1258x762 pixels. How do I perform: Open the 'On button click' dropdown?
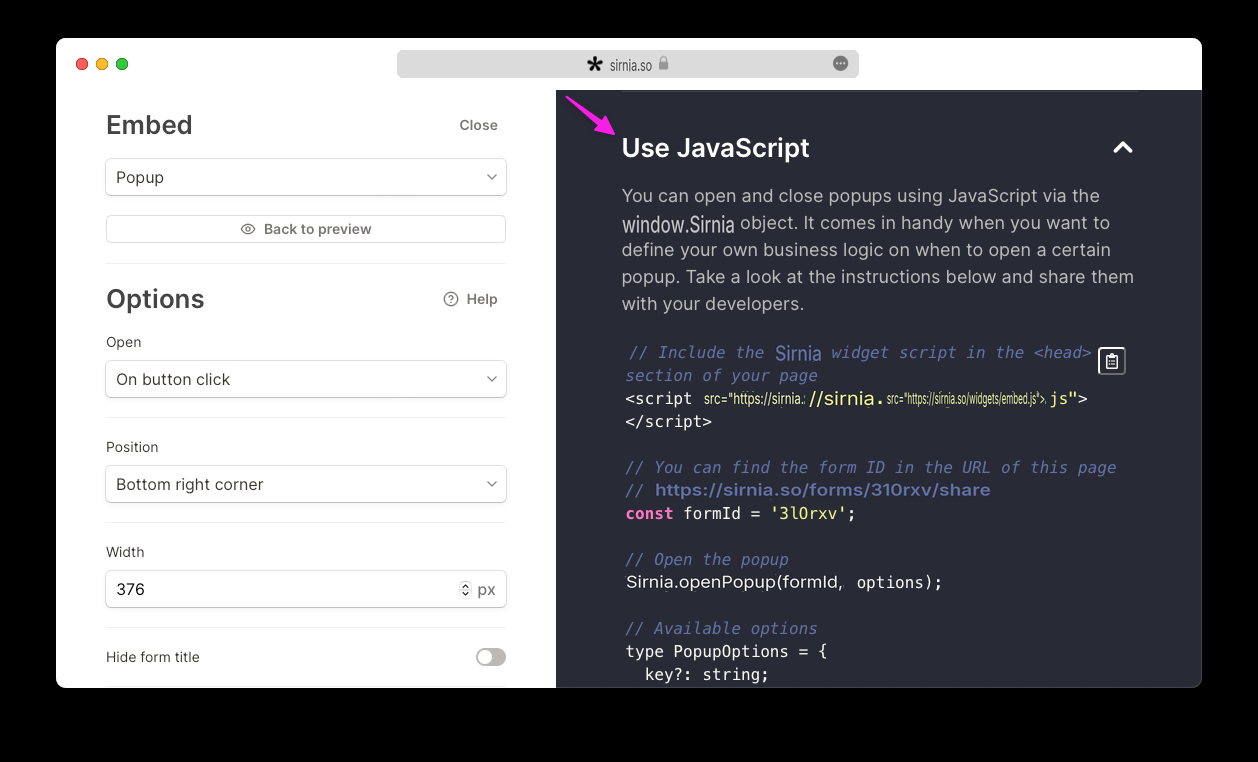pyautogui.click(x=306, y=379)
